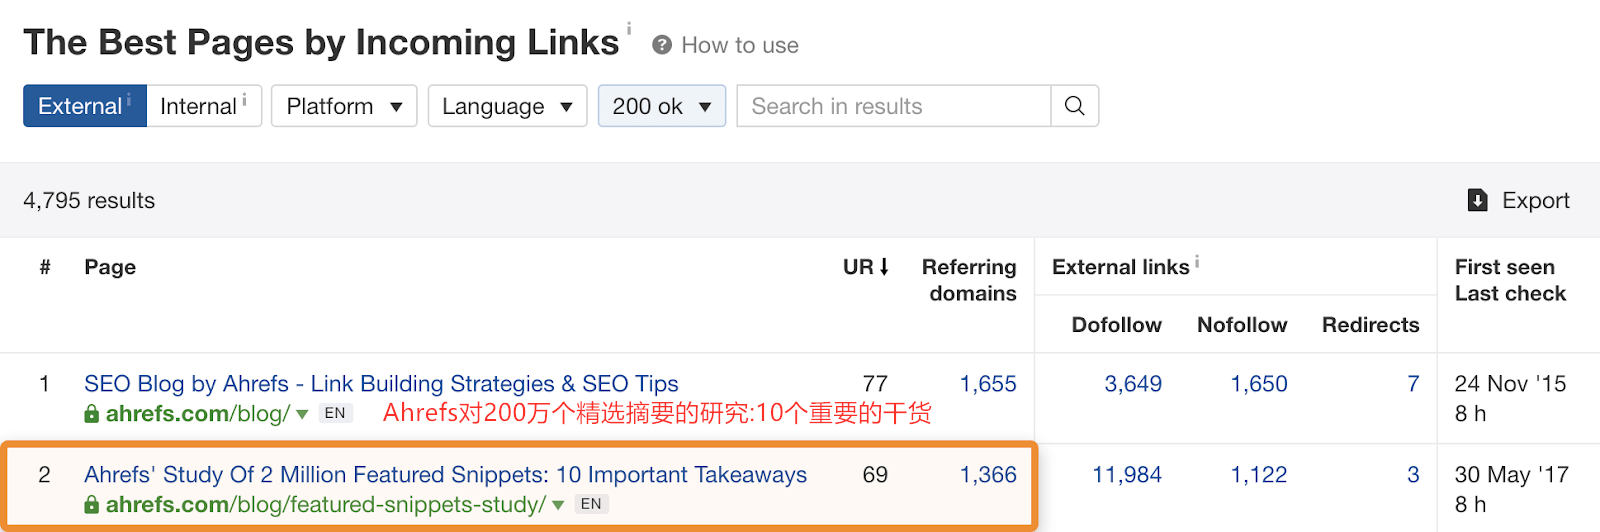
Task: Expand the ahrefs.com/blog/ URL arrow
Action: [302, 414]
